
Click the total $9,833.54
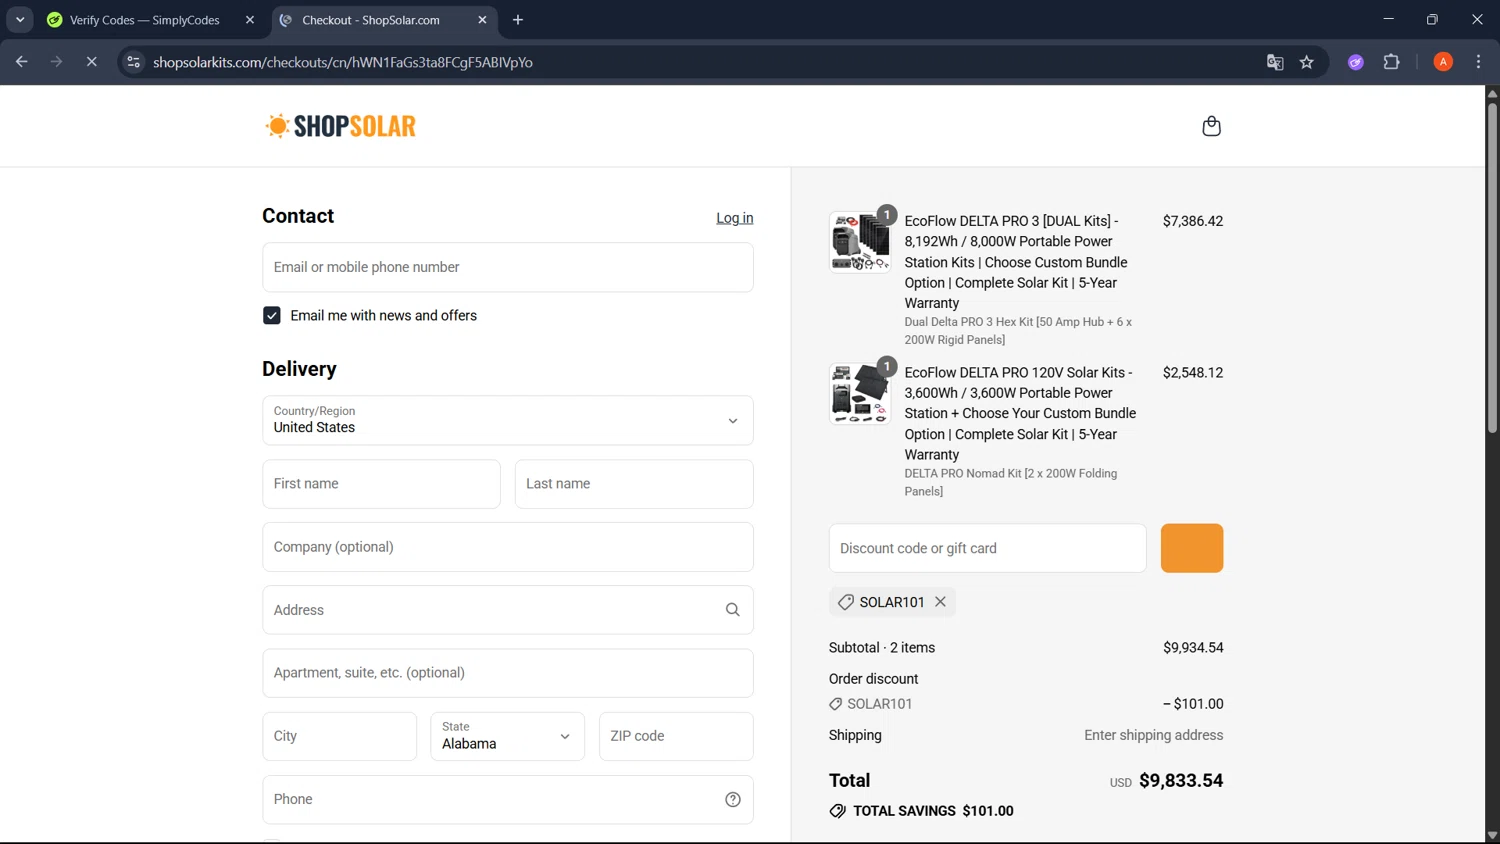1181,781
